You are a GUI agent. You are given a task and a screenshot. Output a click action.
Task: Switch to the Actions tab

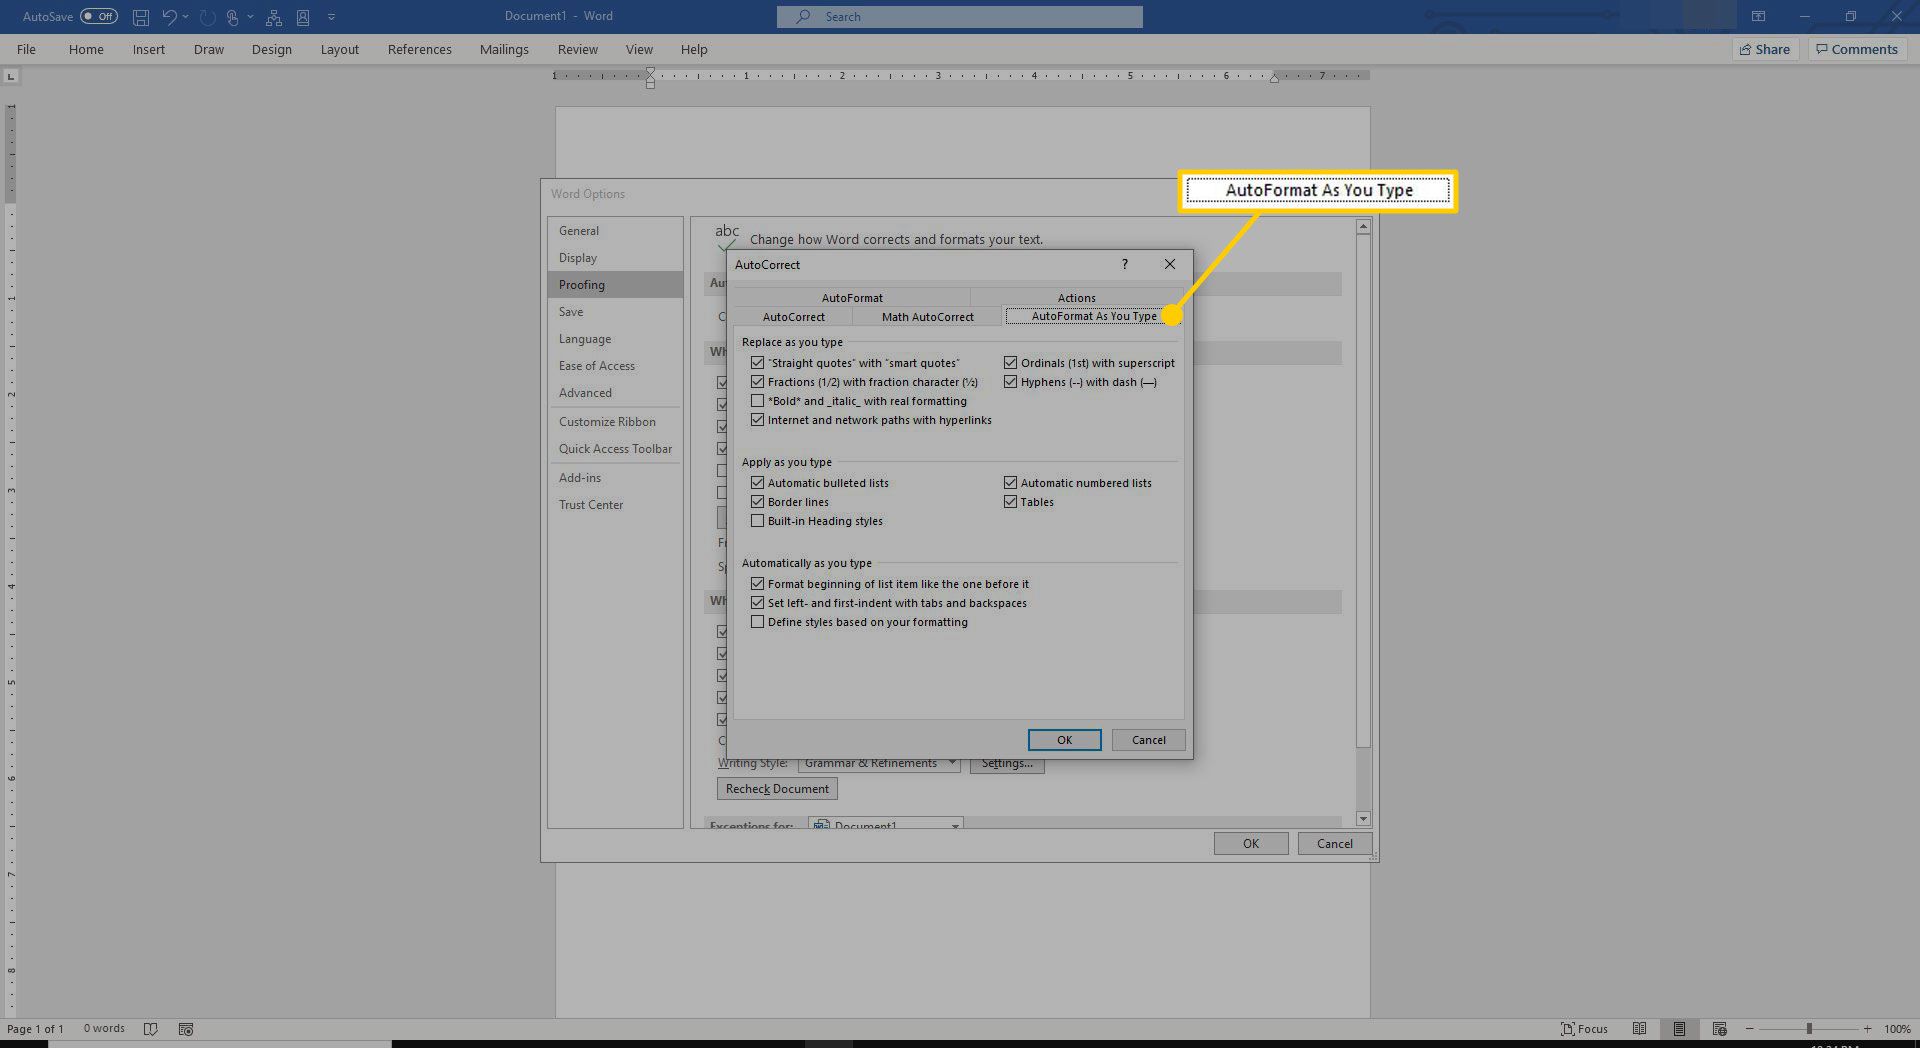[1077, 298]
